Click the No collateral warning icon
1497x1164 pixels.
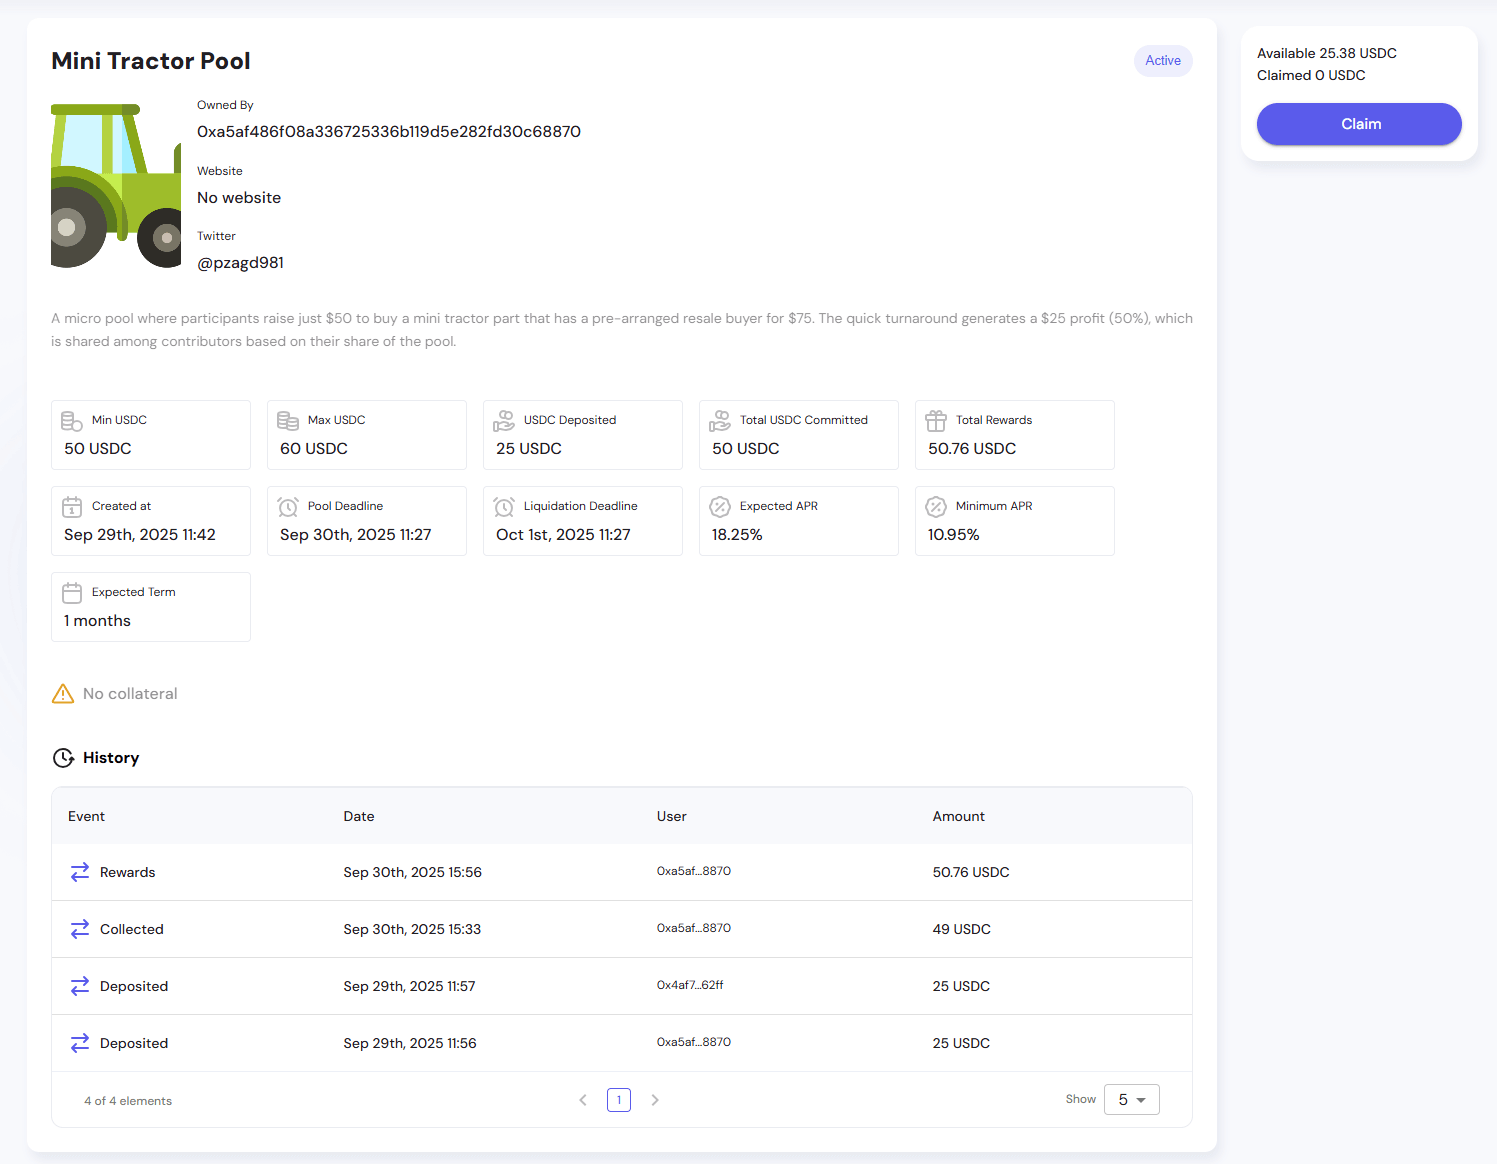pos(63,694)
